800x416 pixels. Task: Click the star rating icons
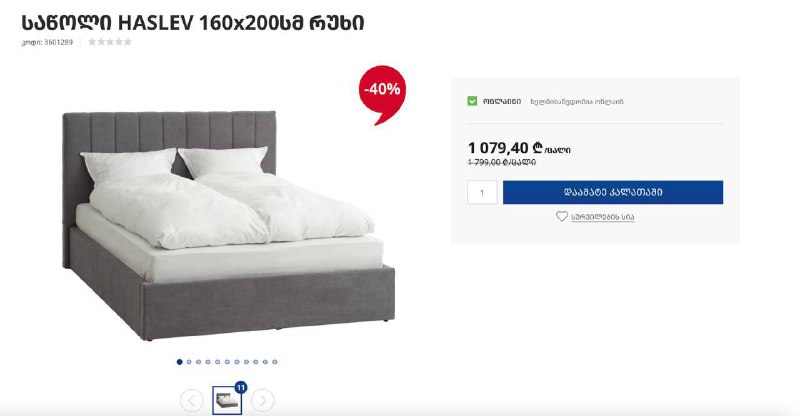point(110,42)
